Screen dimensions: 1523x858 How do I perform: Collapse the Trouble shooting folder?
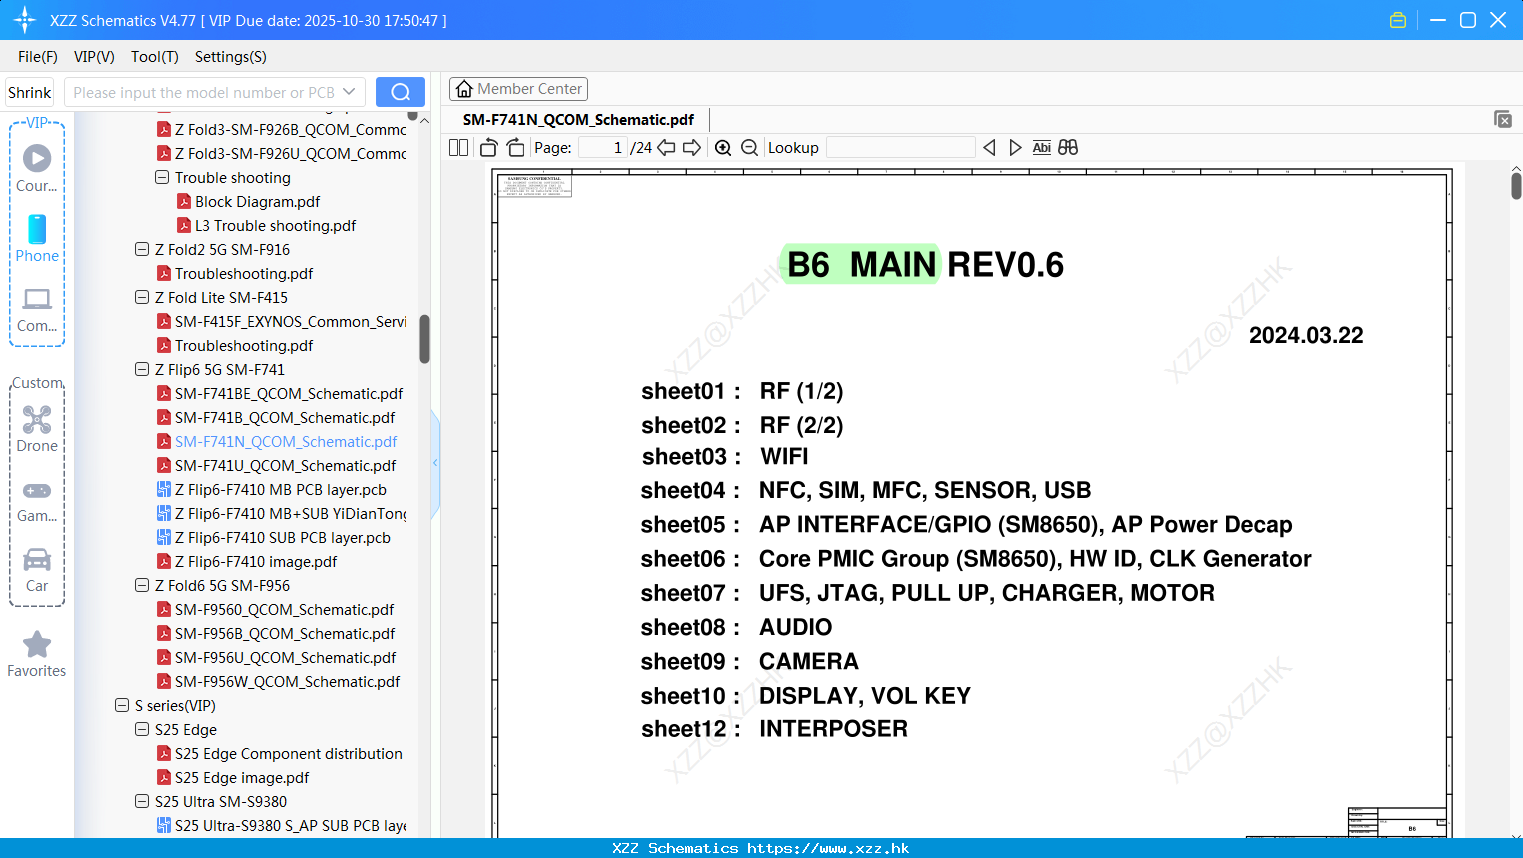162,177
